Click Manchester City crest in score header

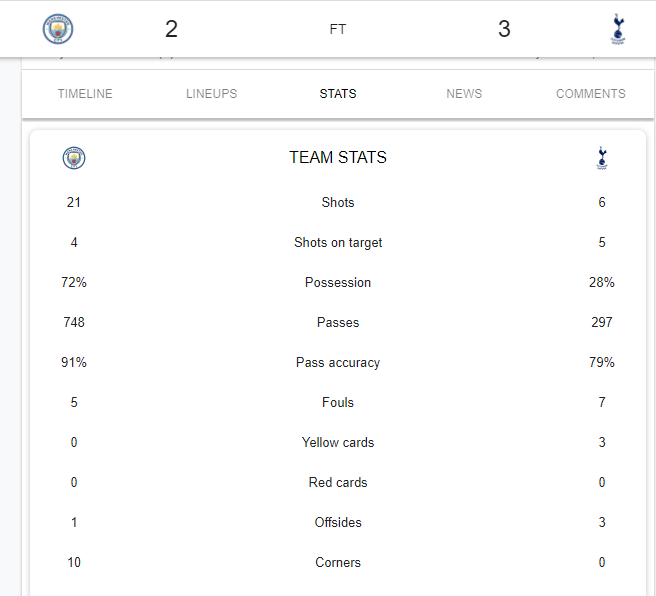[x=58, y=29]
